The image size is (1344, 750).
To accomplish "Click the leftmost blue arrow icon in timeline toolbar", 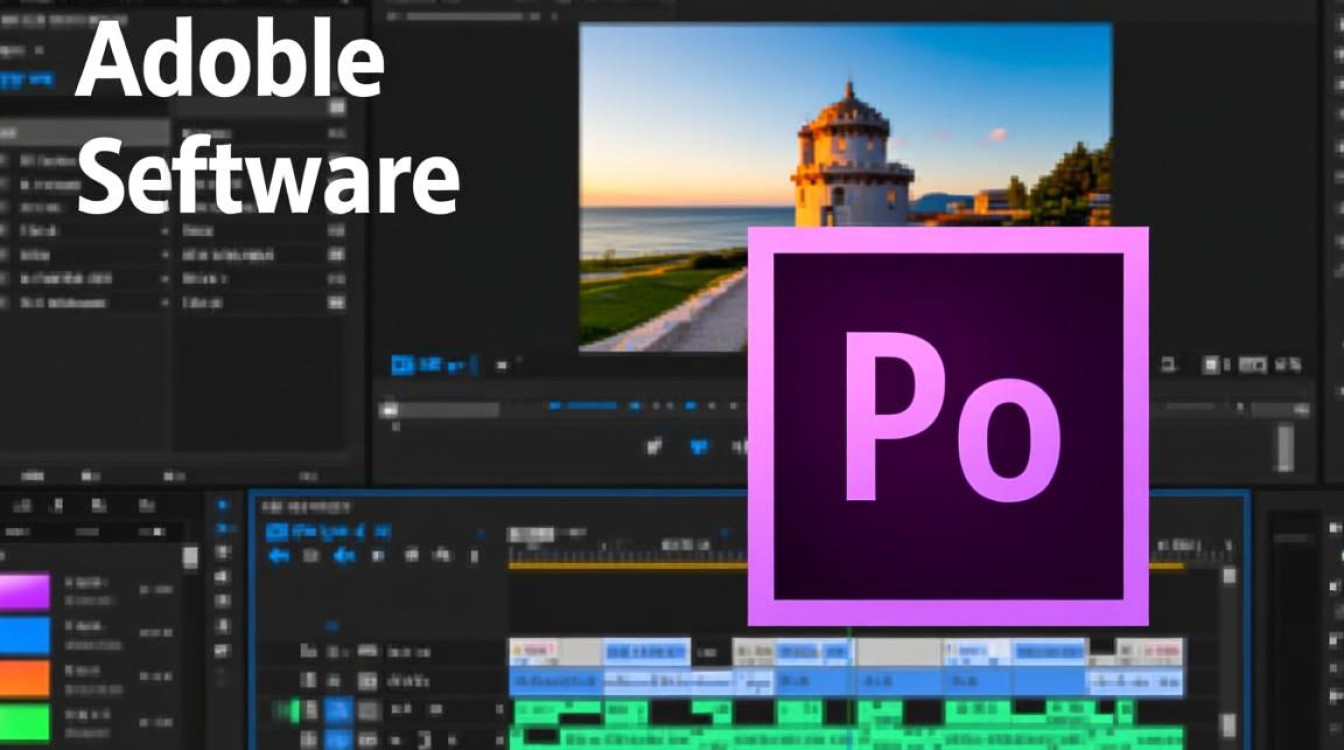I will tap(279, 556).
